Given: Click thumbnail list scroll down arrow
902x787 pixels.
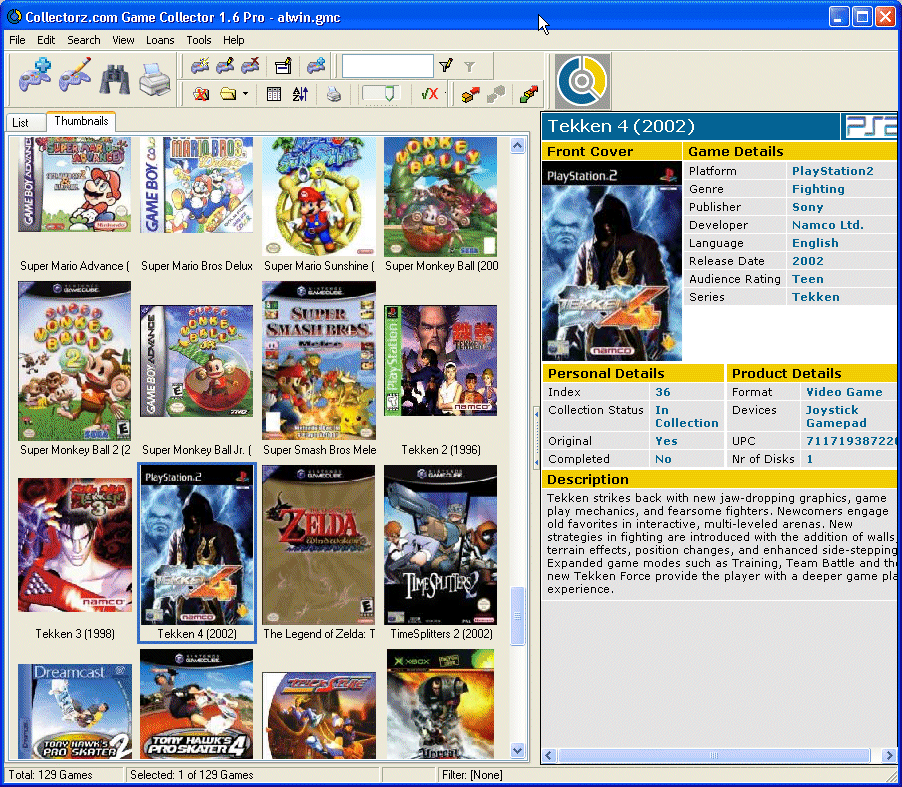Looking at the screenshot, I should point(517,750).
